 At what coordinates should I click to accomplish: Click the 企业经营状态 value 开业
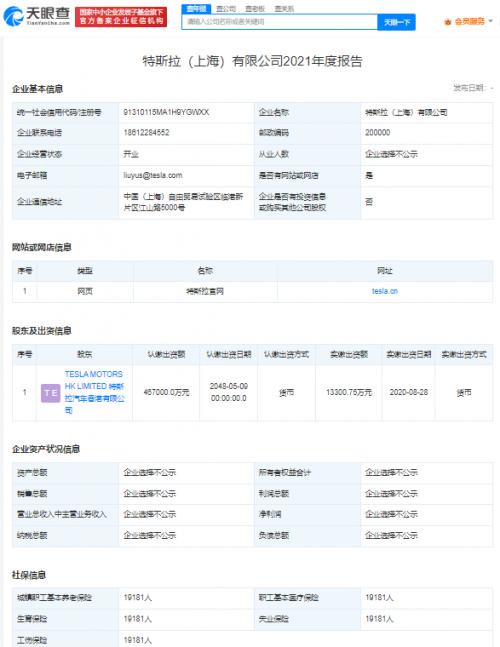[x=131, y=154]
